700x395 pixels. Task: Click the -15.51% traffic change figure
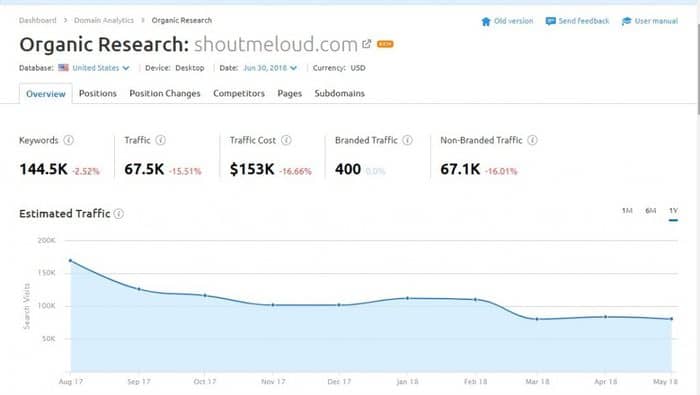185,171
